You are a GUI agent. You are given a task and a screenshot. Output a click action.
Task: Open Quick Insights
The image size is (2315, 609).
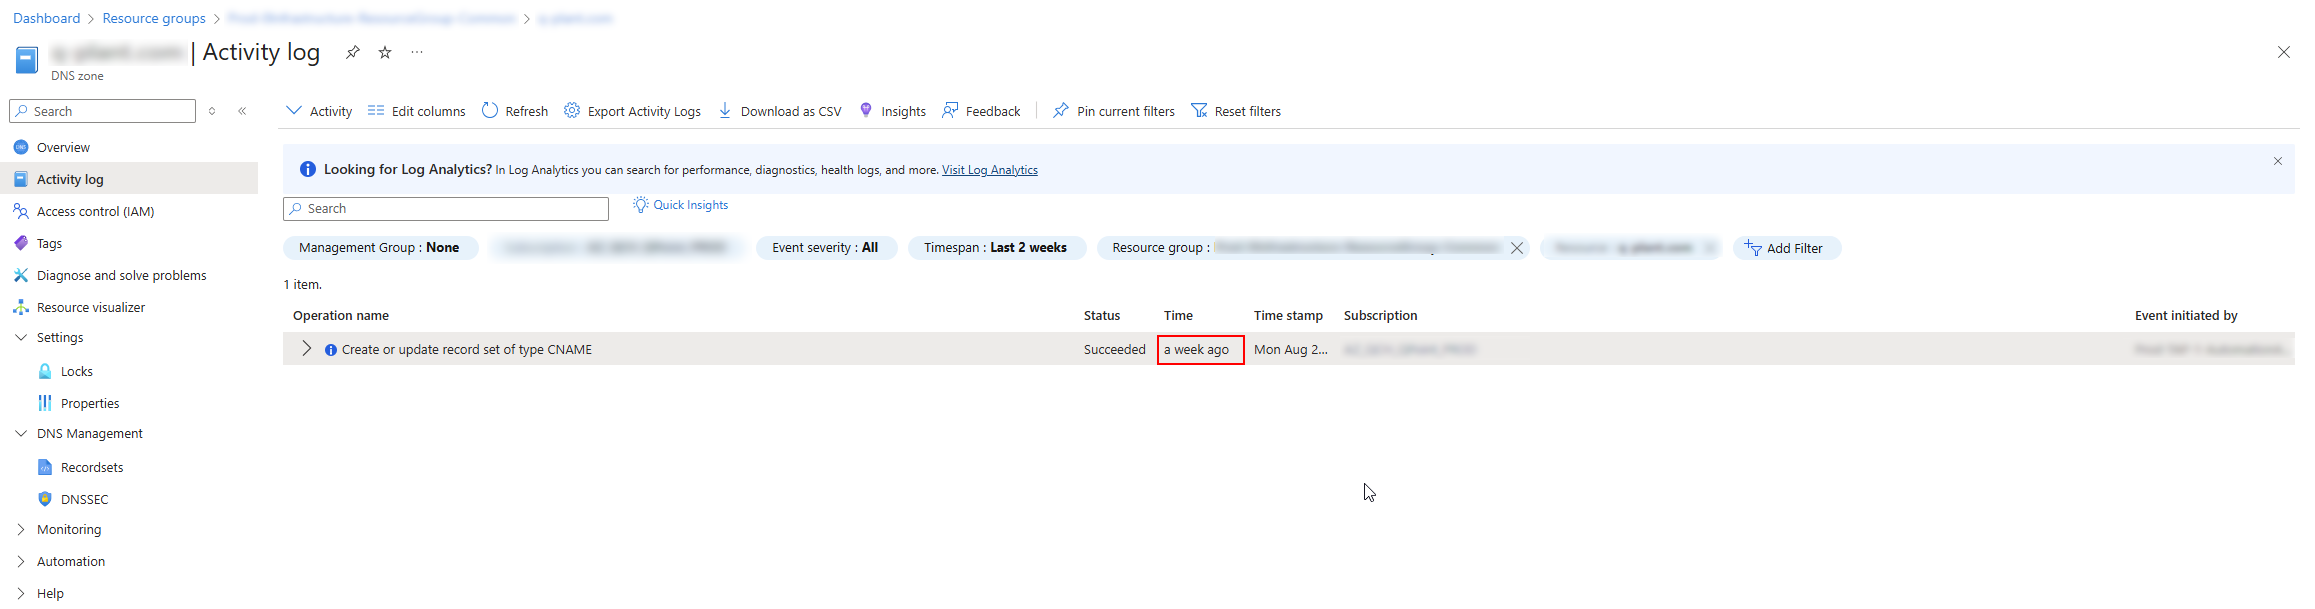(681, 205)
